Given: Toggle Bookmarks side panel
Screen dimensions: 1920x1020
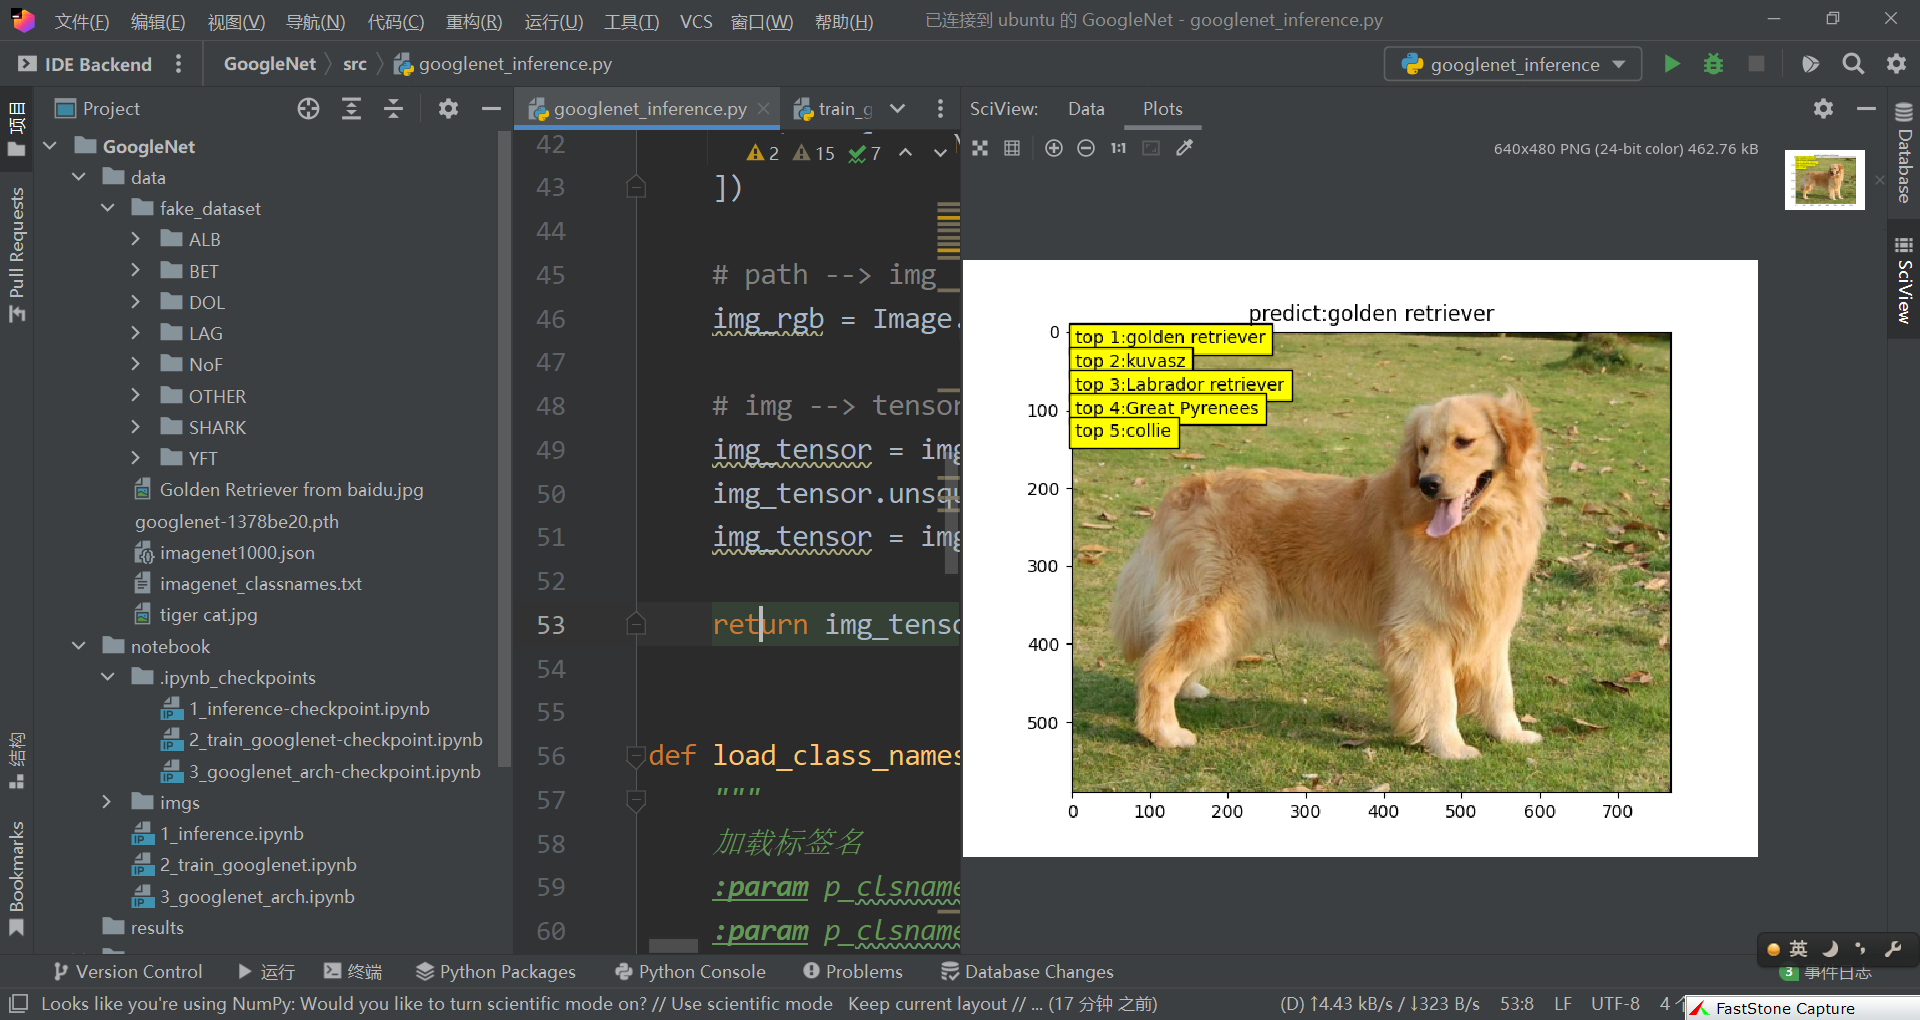Looking at the screenshot, I should coord(16,877).
